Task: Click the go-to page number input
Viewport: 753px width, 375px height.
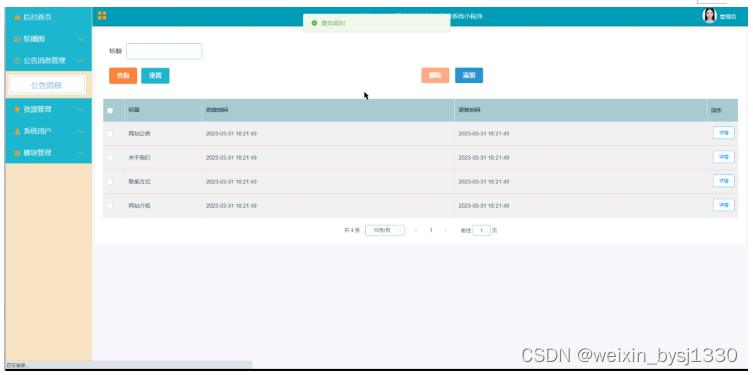Action: click(x=482, y=230)
